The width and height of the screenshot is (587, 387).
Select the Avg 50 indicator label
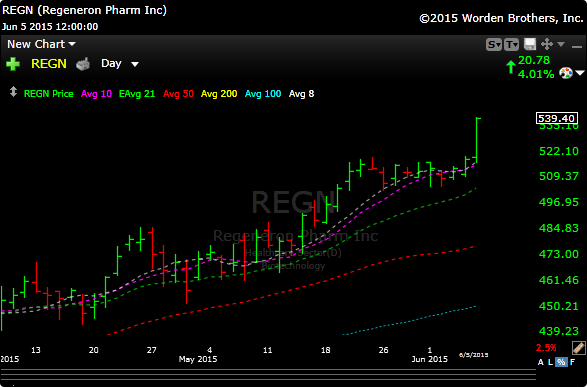(178, 94)
